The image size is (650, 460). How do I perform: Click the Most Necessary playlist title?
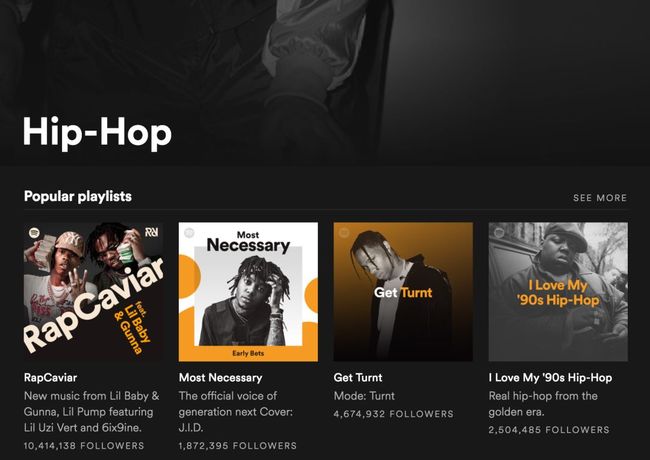(x=221, y=378)
